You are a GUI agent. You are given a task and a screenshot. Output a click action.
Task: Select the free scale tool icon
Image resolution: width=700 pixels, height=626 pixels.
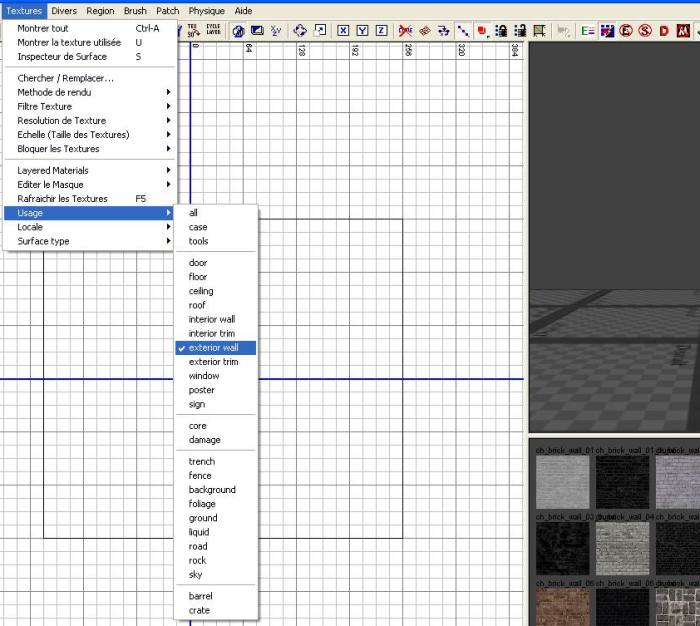tap(320, 30)
